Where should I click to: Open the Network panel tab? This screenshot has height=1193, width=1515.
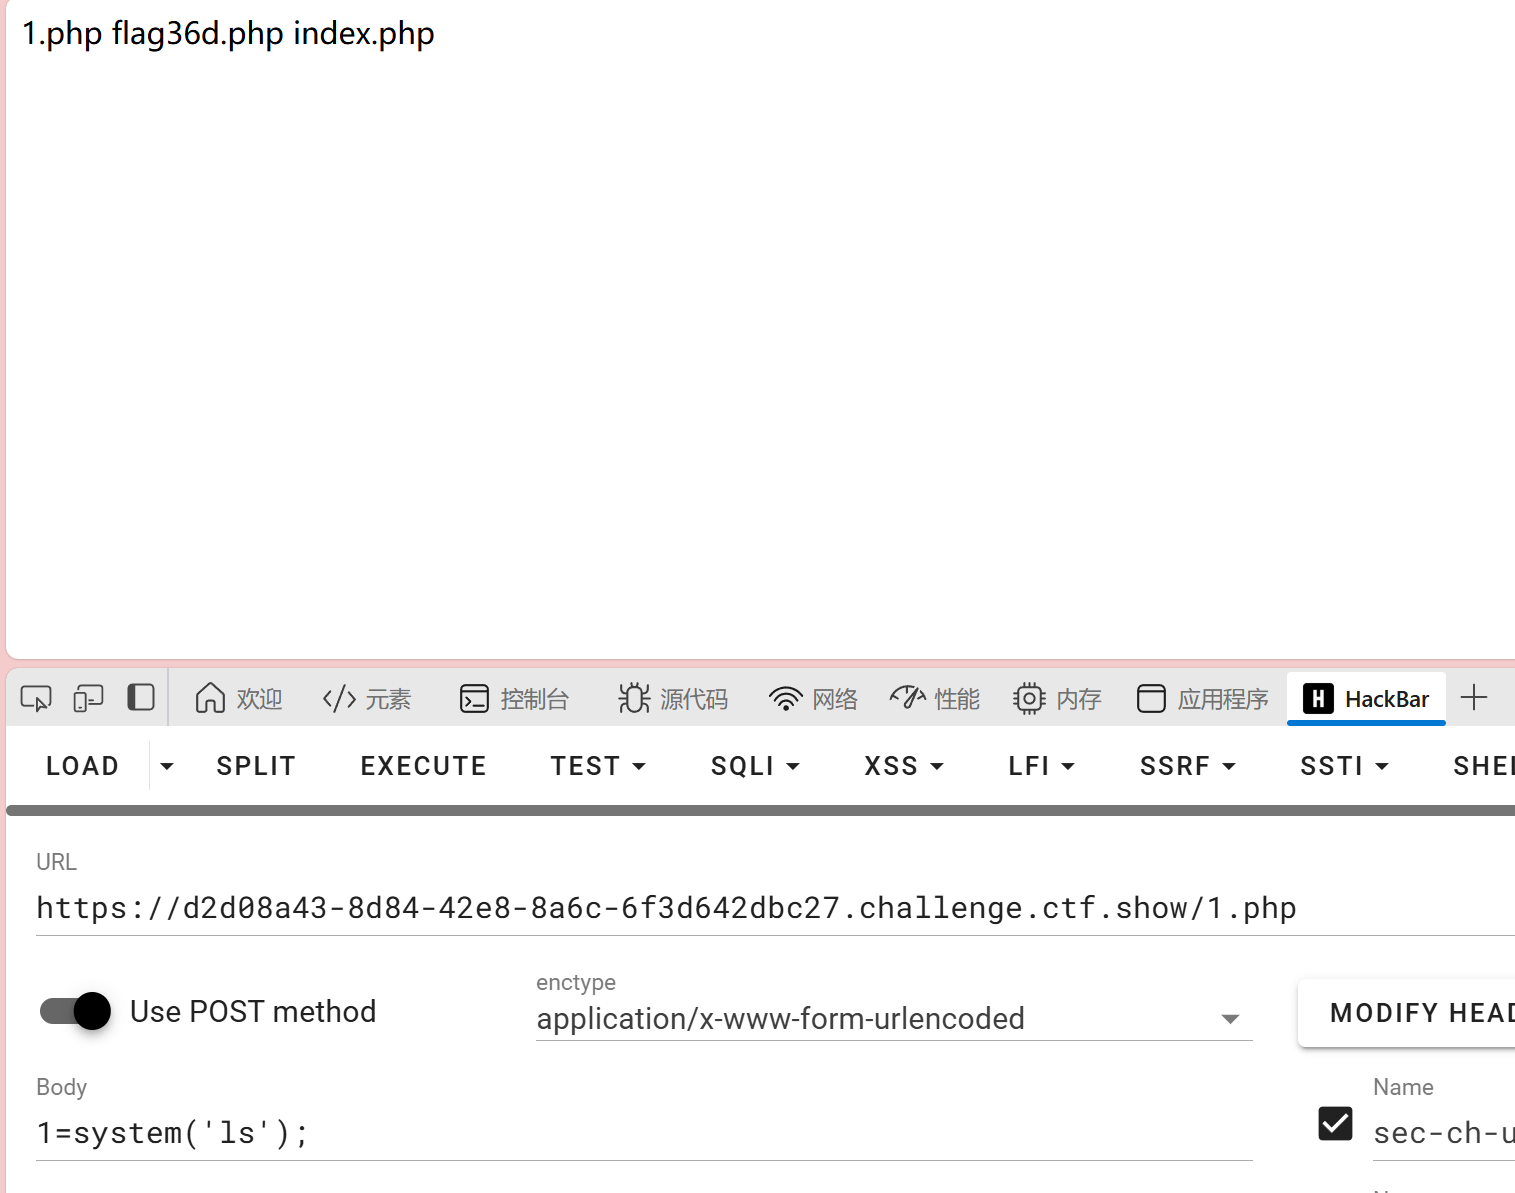tap(813, 698)
